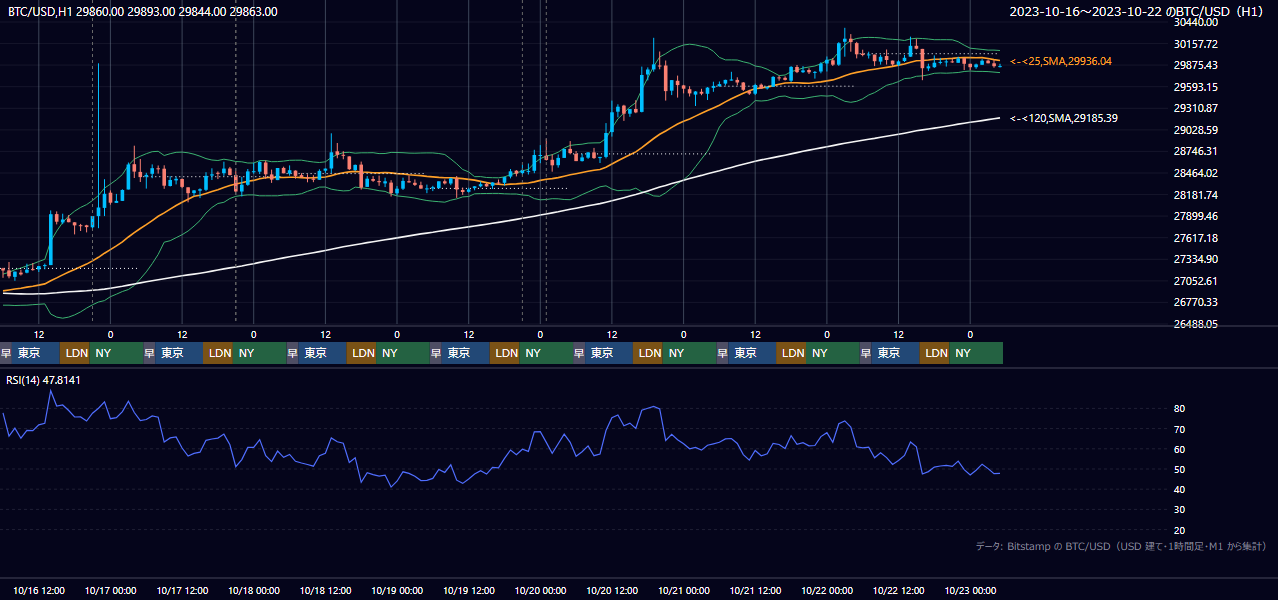Click the RSI(14) 47.8141 indicator label

click(x=43, y=380)
